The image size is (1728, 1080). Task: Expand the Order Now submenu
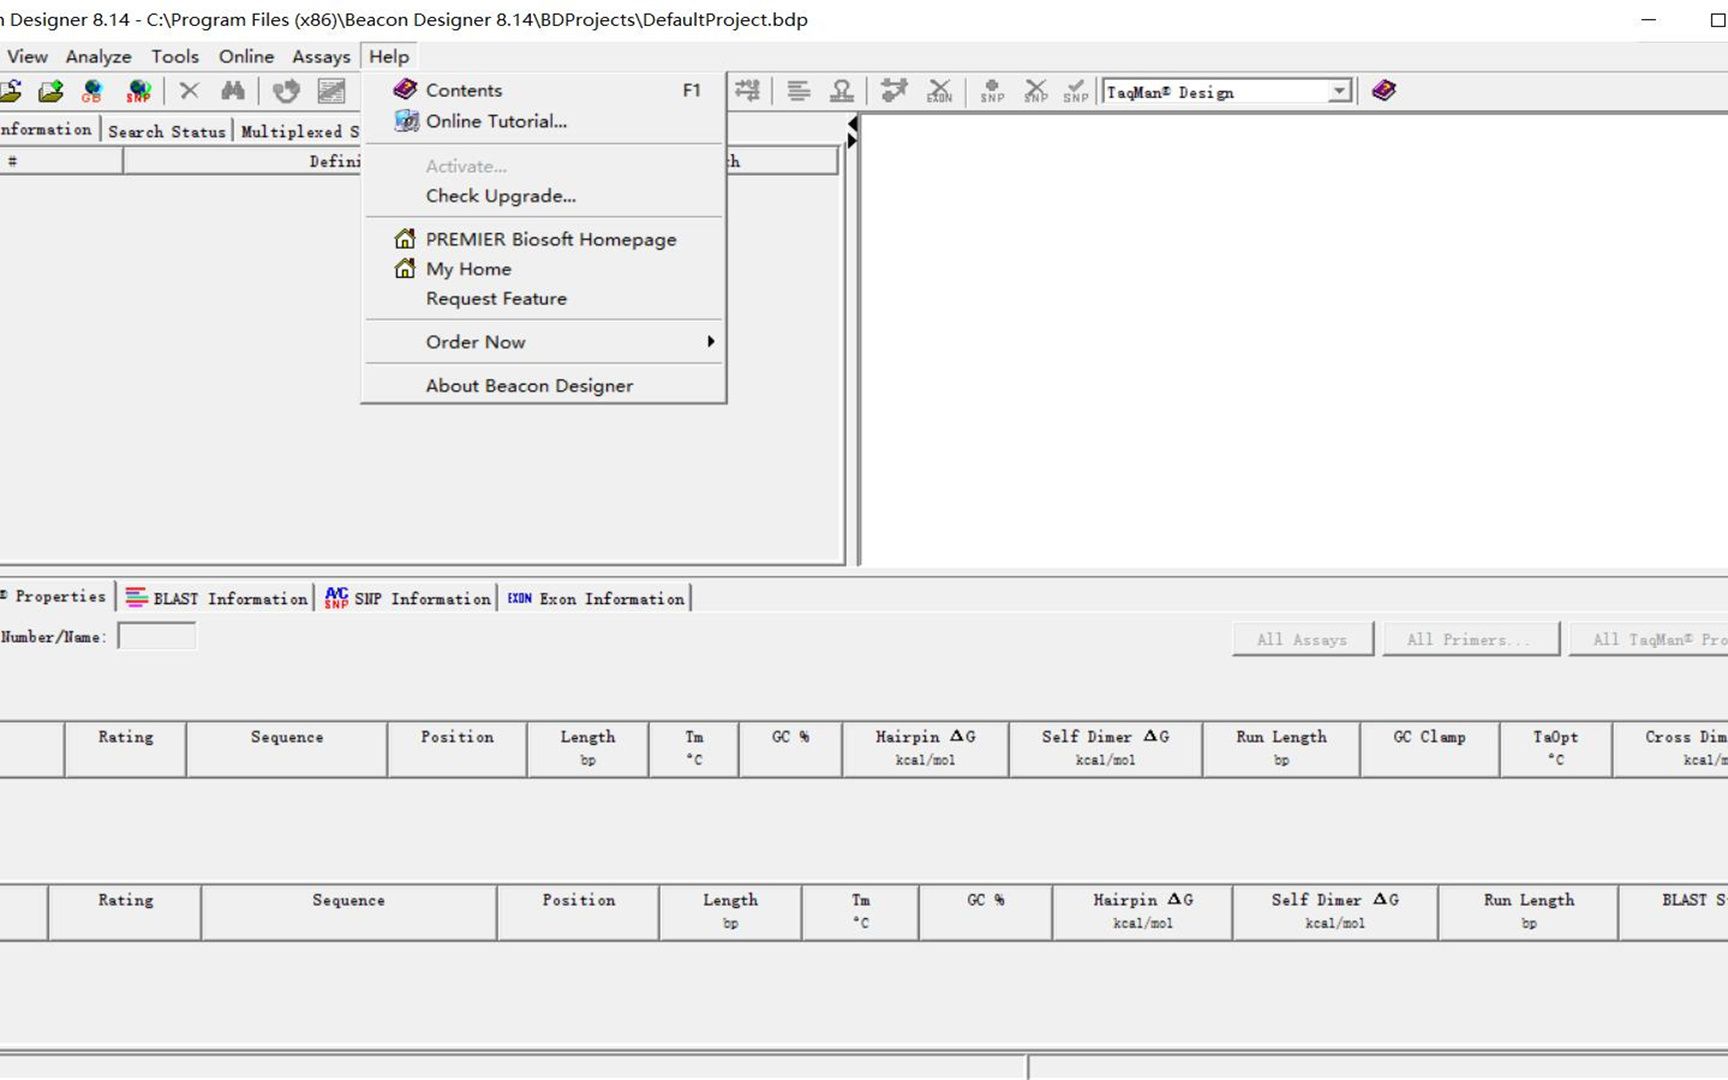click(544, 342)
